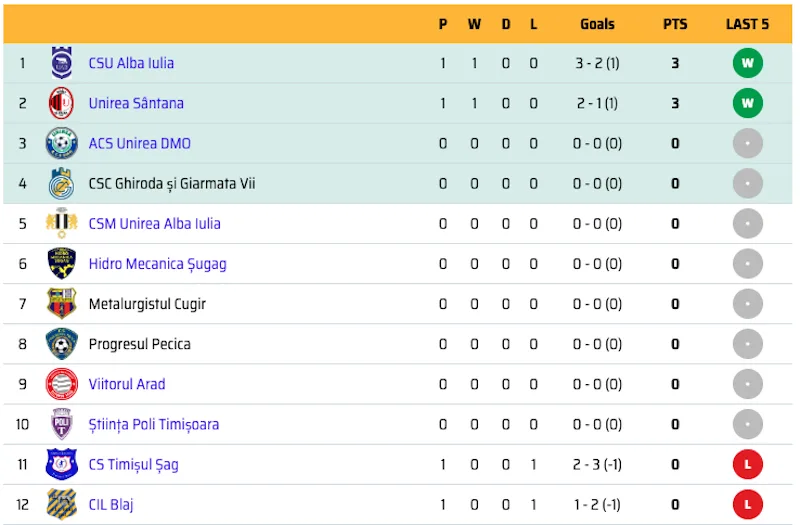The height and width of the screenshot is (525, 800).
Task: Click the Metalurgistul Cugir club crest
Action: (x=62, y=304)
